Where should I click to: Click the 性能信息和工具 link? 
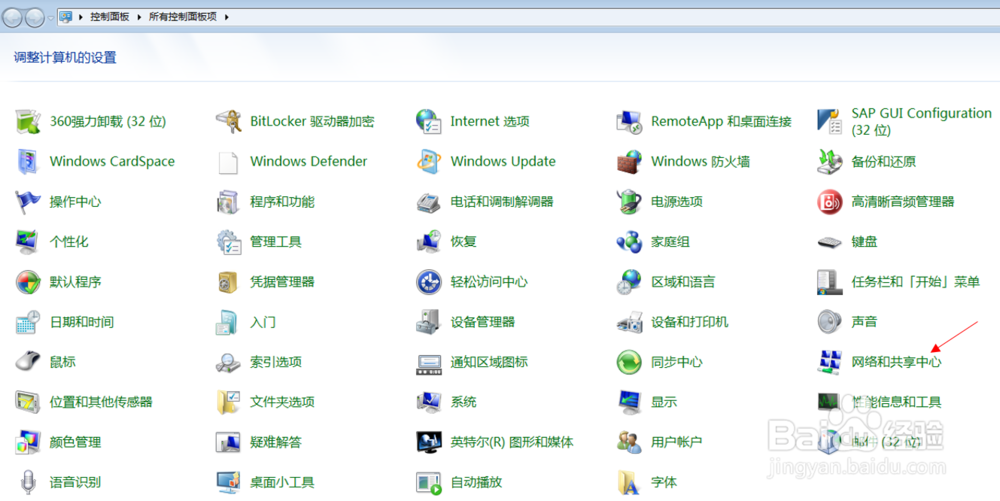[896, 402]
